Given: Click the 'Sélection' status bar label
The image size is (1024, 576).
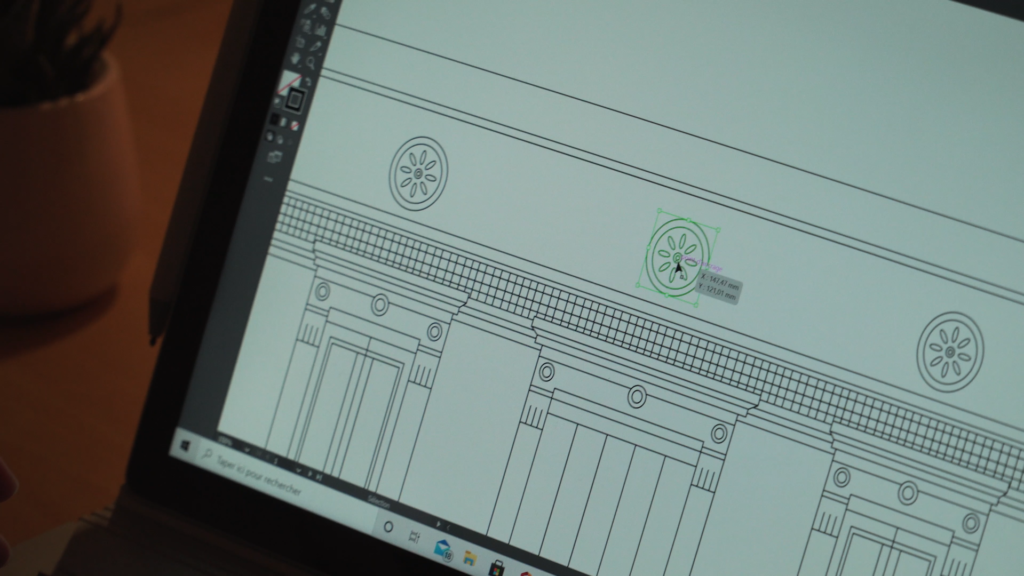Looking at the screenshot, I should pyautogui.click(x=379, y=502).
